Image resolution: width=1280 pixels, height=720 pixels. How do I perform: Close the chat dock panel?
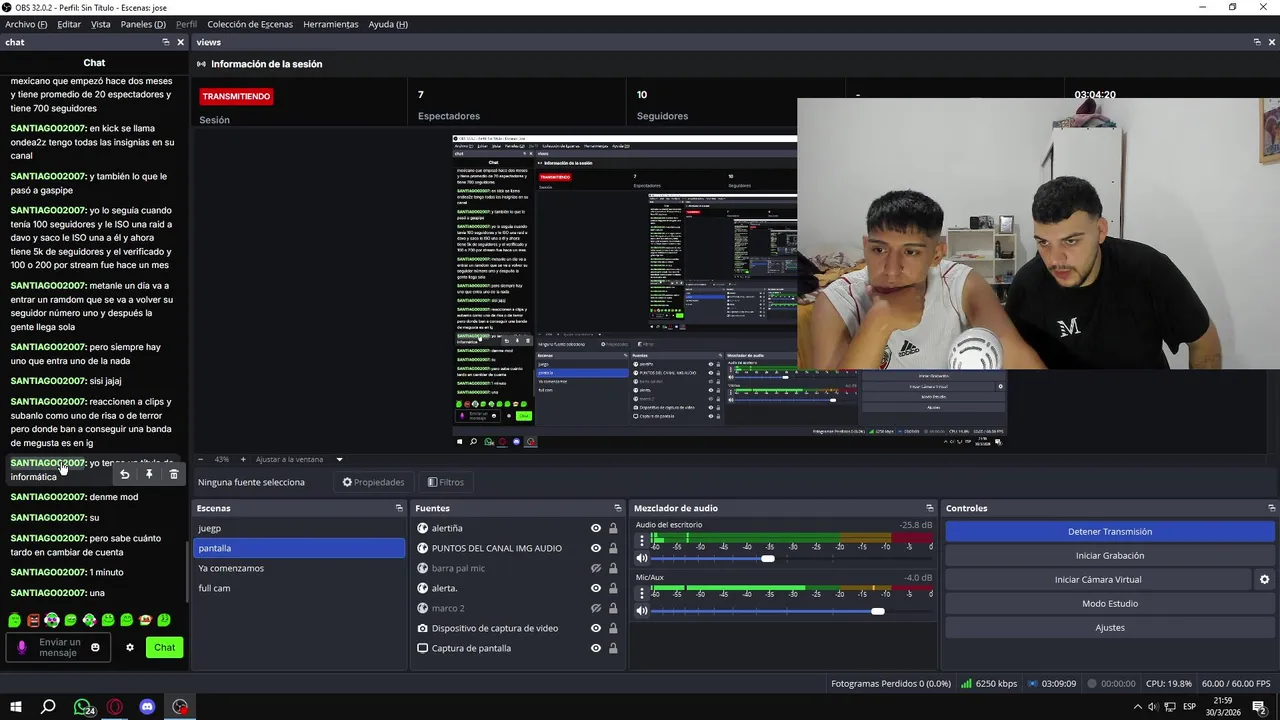click(181, 42)
